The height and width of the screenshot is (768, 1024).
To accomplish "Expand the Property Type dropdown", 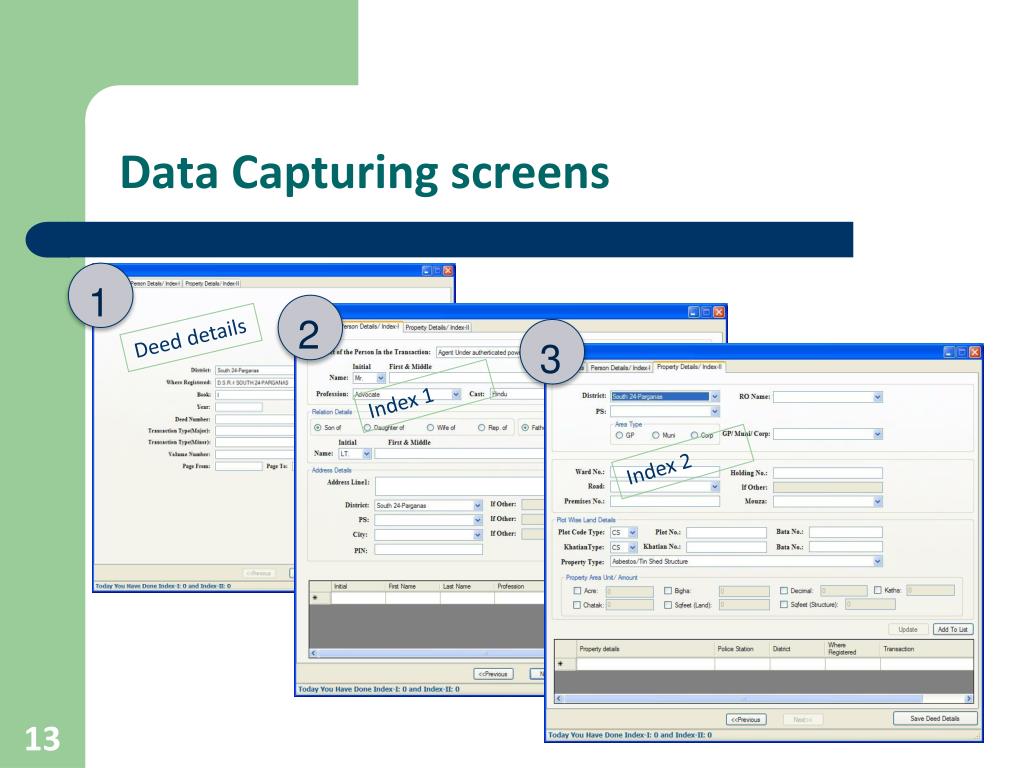I will (878, 562).
